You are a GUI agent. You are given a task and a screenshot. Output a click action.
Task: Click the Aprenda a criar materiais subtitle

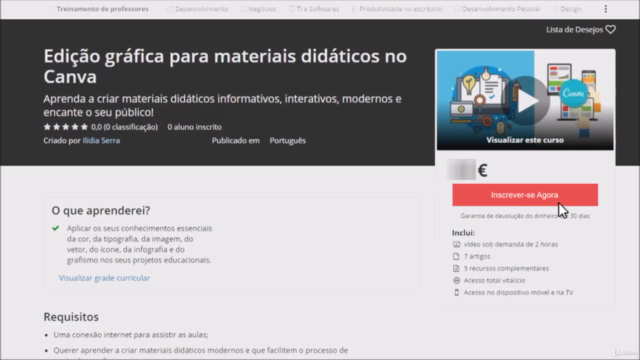tap(222, 105)
